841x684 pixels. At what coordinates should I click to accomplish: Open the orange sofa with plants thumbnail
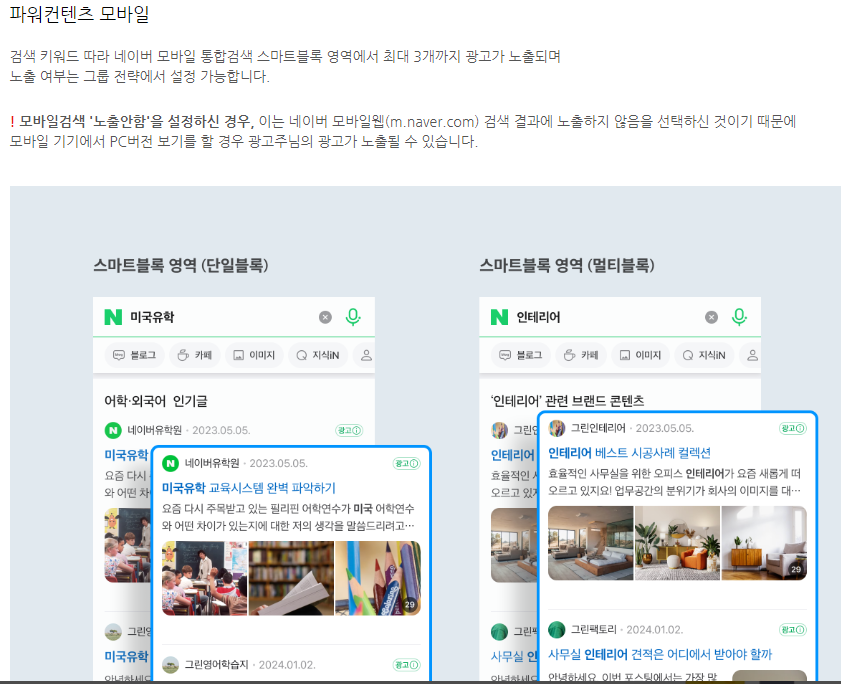click(x=677, y=543)
